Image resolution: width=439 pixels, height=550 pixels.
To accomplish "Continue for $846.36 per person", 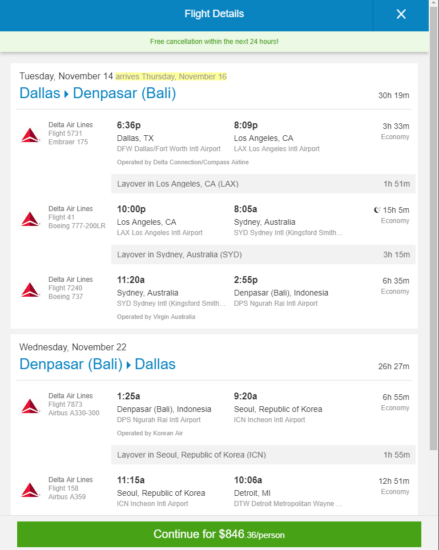I will tap(219, 534).
